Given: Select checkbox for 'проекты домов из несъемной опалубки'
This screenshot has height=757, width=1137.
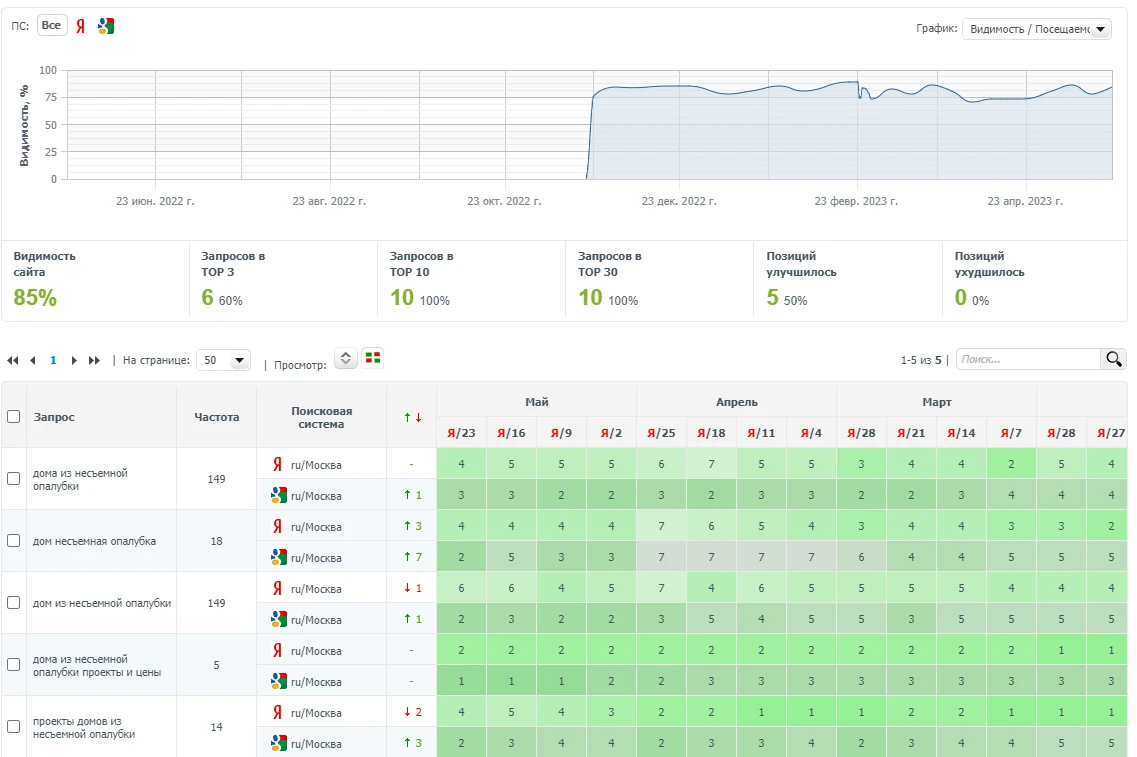Looking at the screenshot, I should (14, 727).
